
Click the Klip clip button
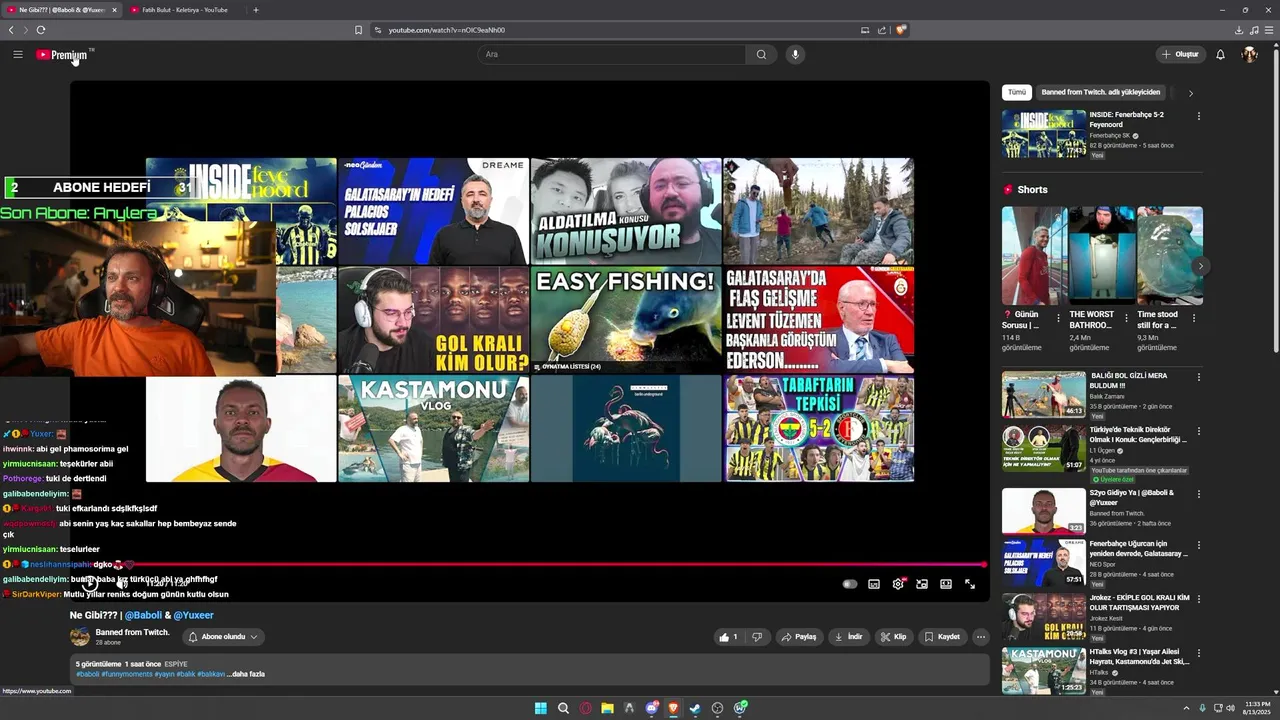[894, 637]
